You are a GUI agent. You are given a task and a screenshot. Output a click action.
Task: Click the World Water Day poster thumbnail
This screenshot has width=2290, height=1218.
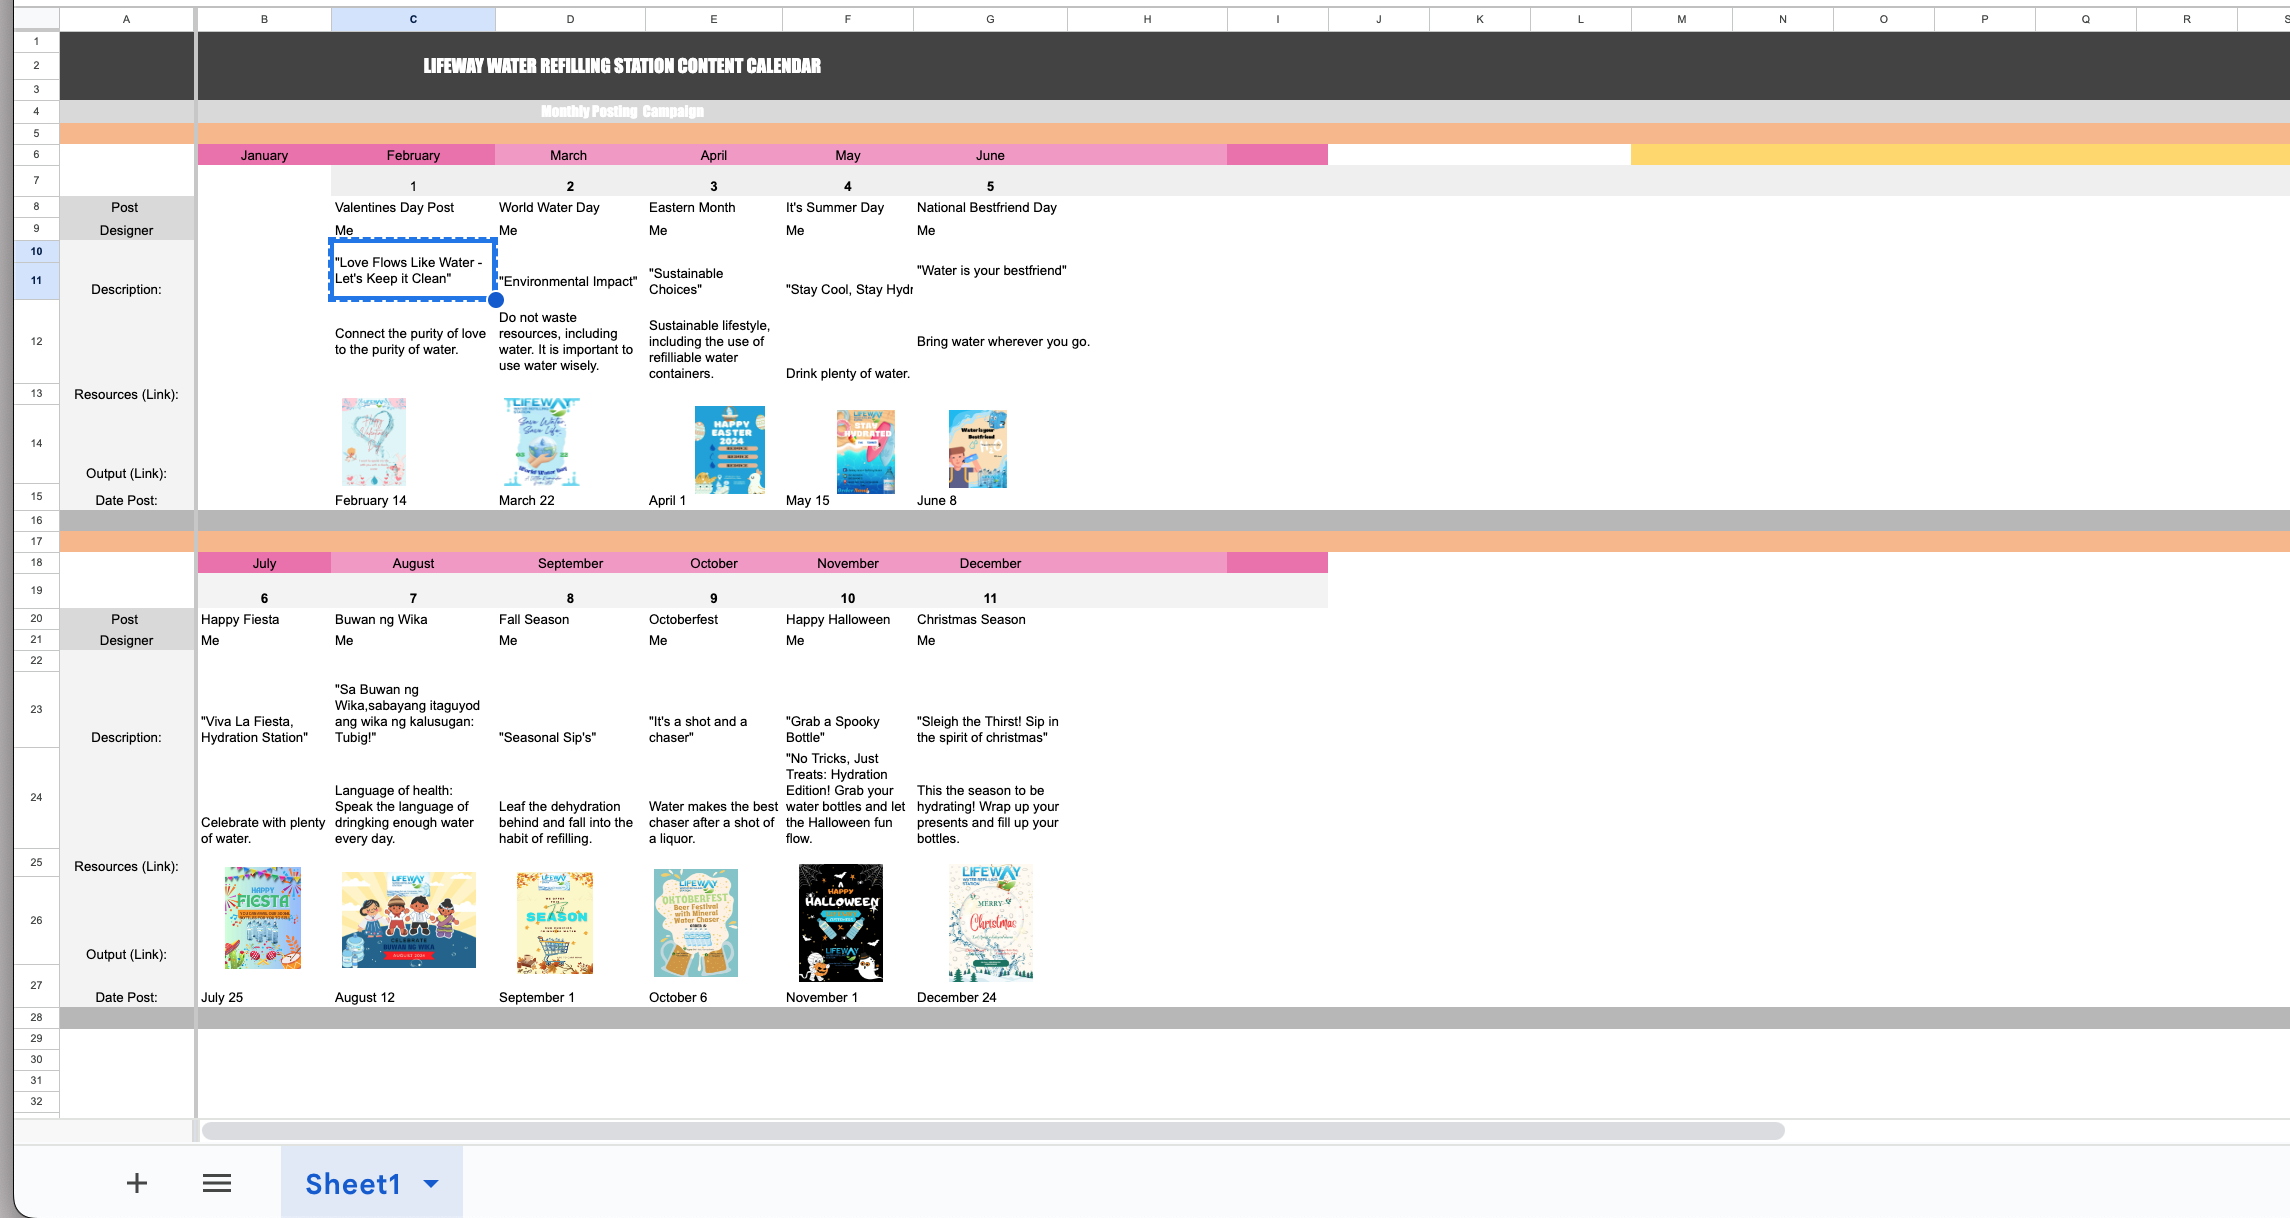tap(541, 441)
